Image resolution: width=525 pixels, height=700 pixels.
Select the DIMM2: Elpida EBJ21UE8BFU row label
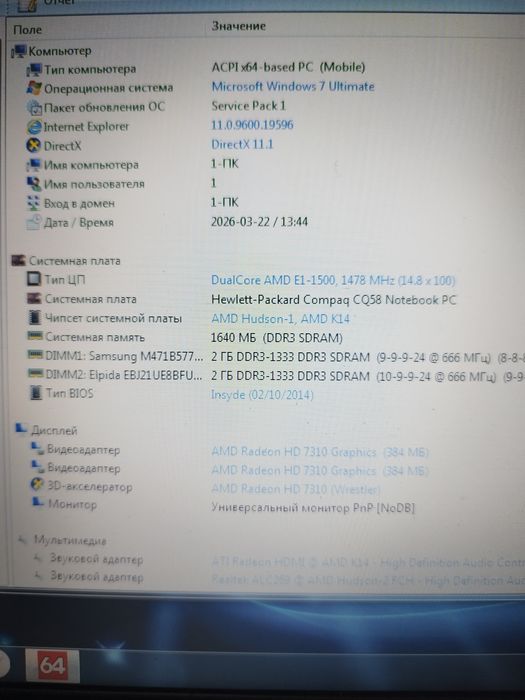(x=124, y=375)
